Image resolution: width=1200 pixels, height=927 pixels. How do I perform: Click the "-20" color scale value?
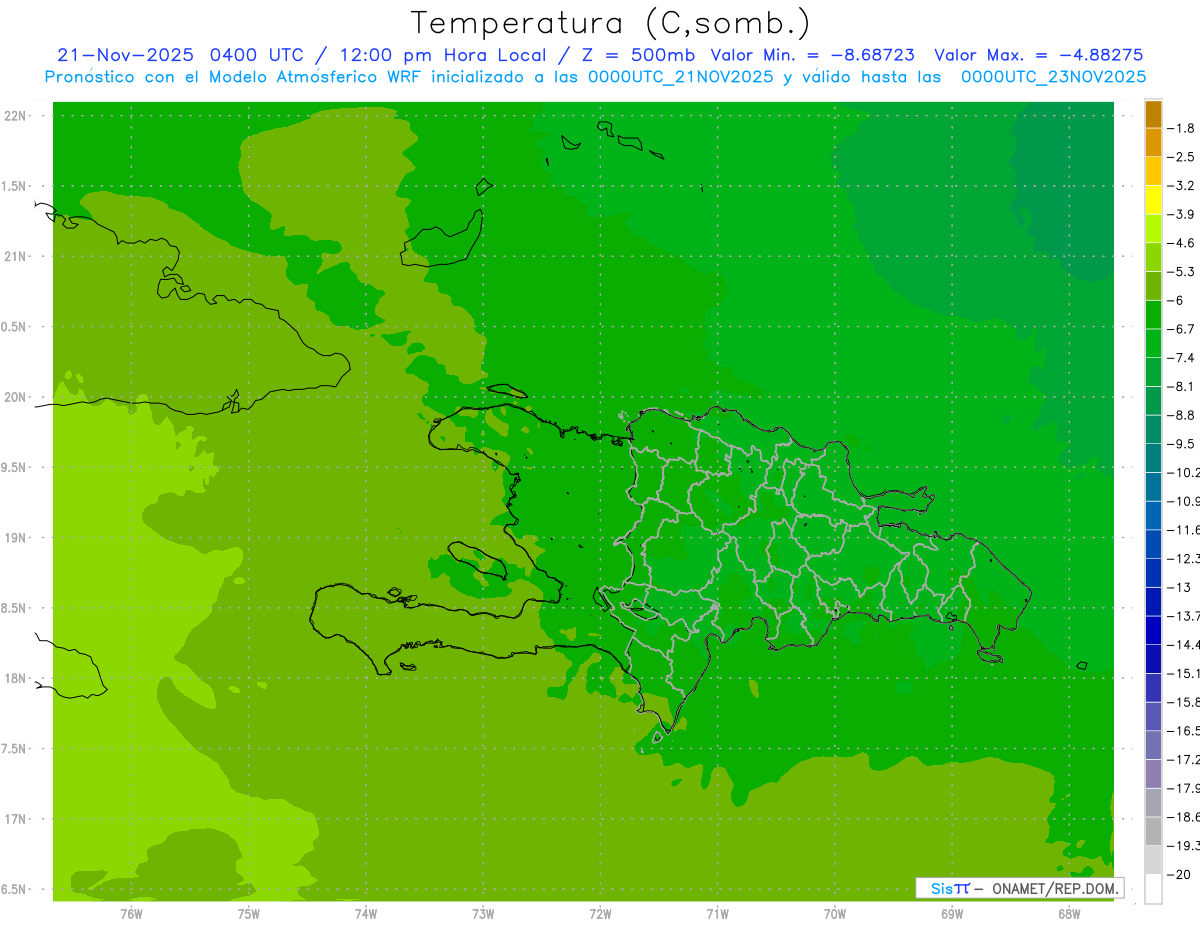[x=1180, y=875]
